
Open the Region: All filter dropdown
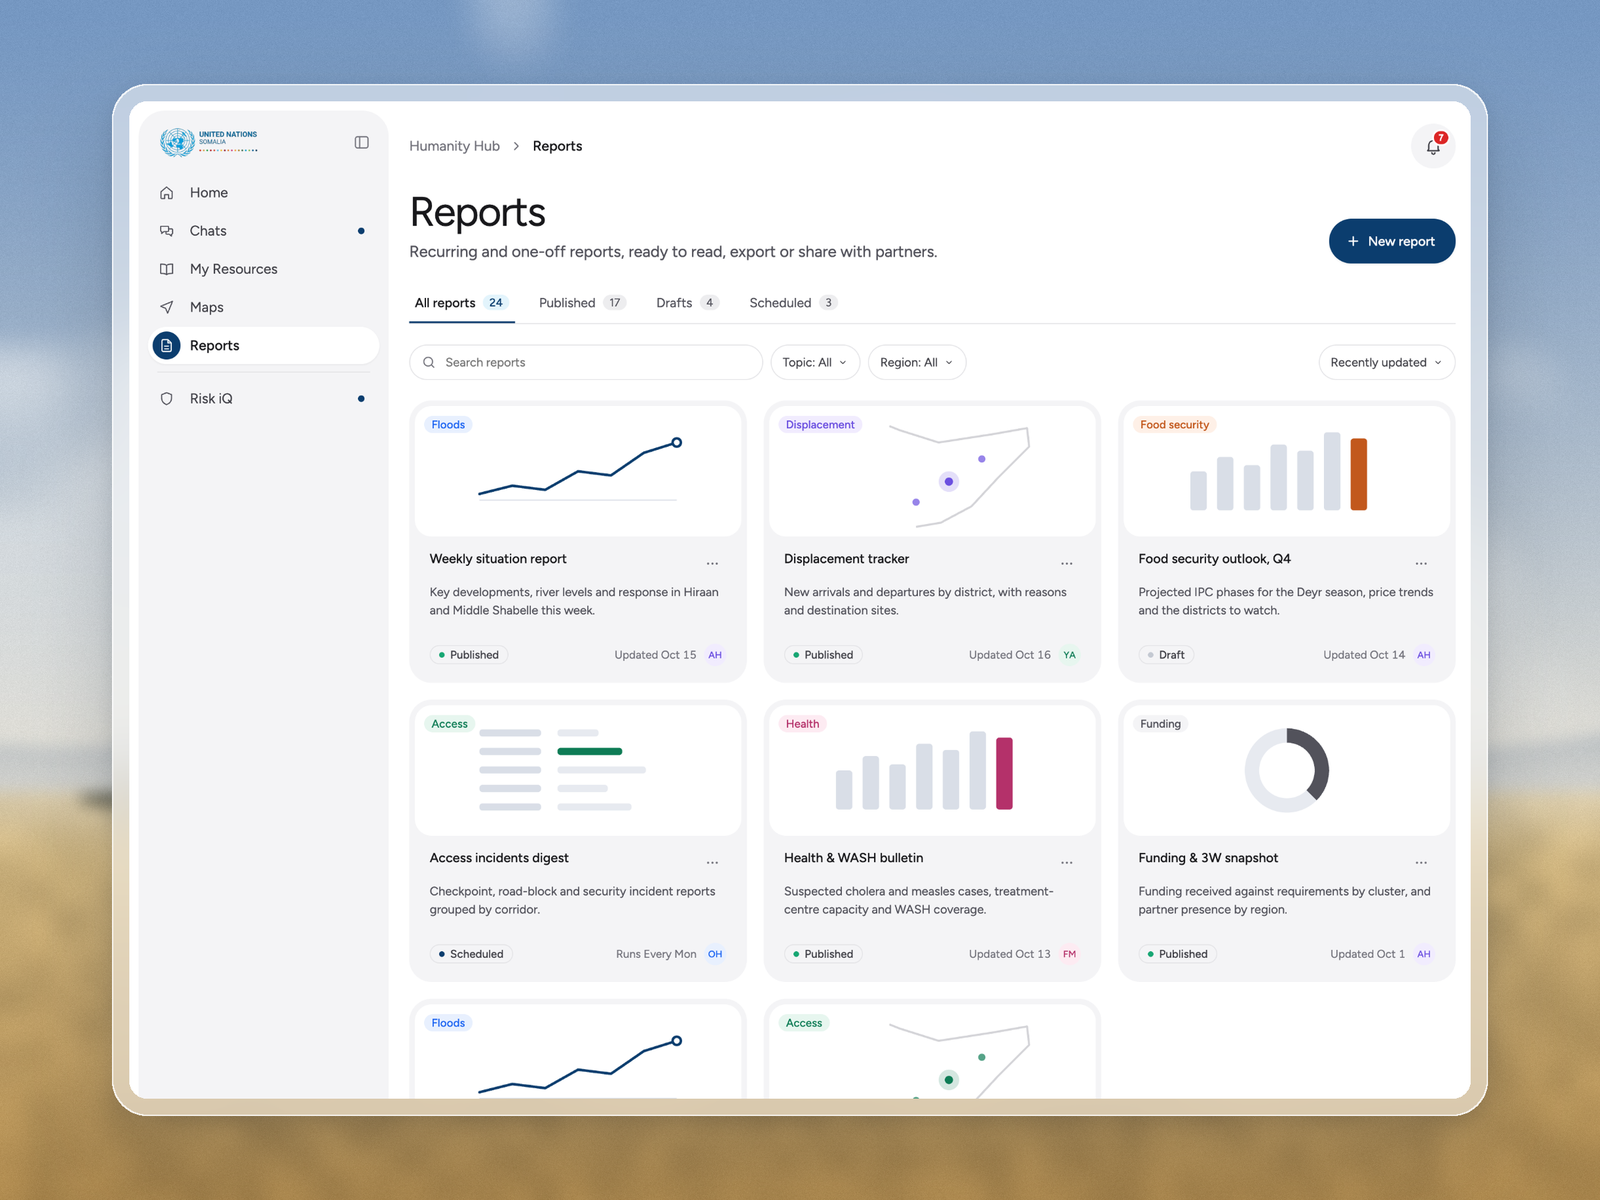[x=917, y=362]
